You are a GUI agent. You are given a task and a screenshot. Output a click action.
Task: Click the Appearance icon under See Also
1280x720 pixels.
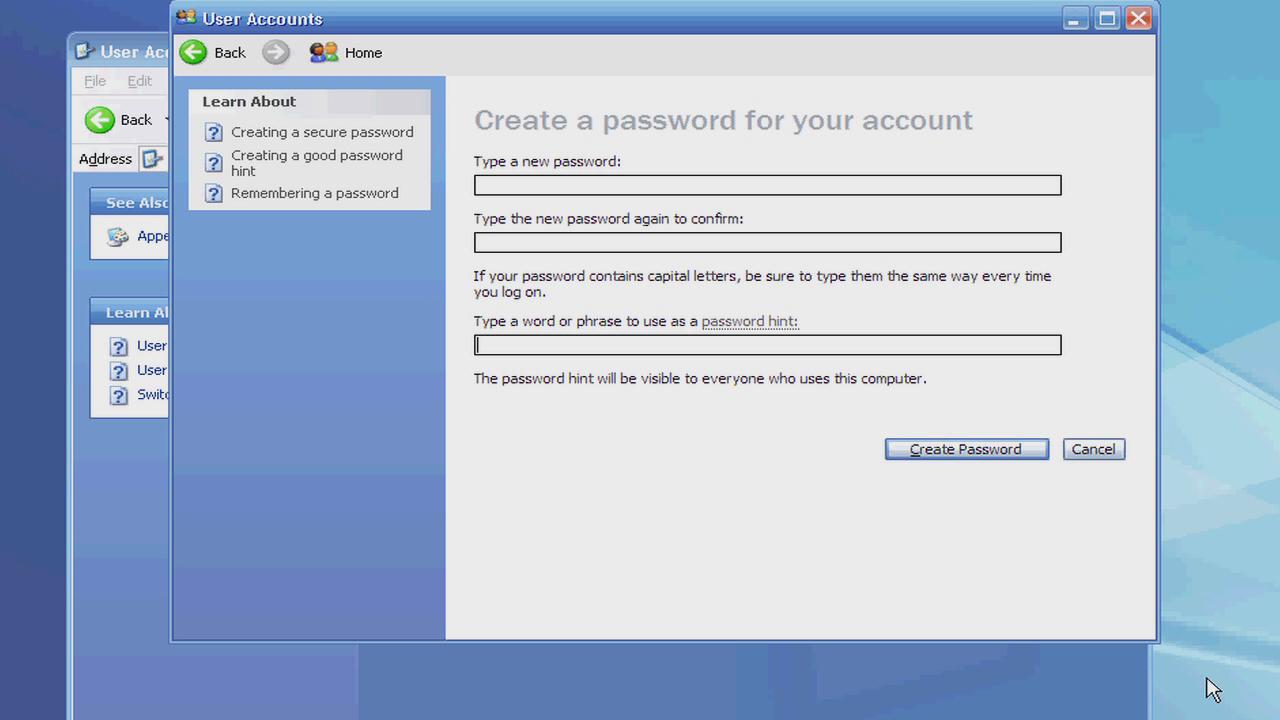118,236
